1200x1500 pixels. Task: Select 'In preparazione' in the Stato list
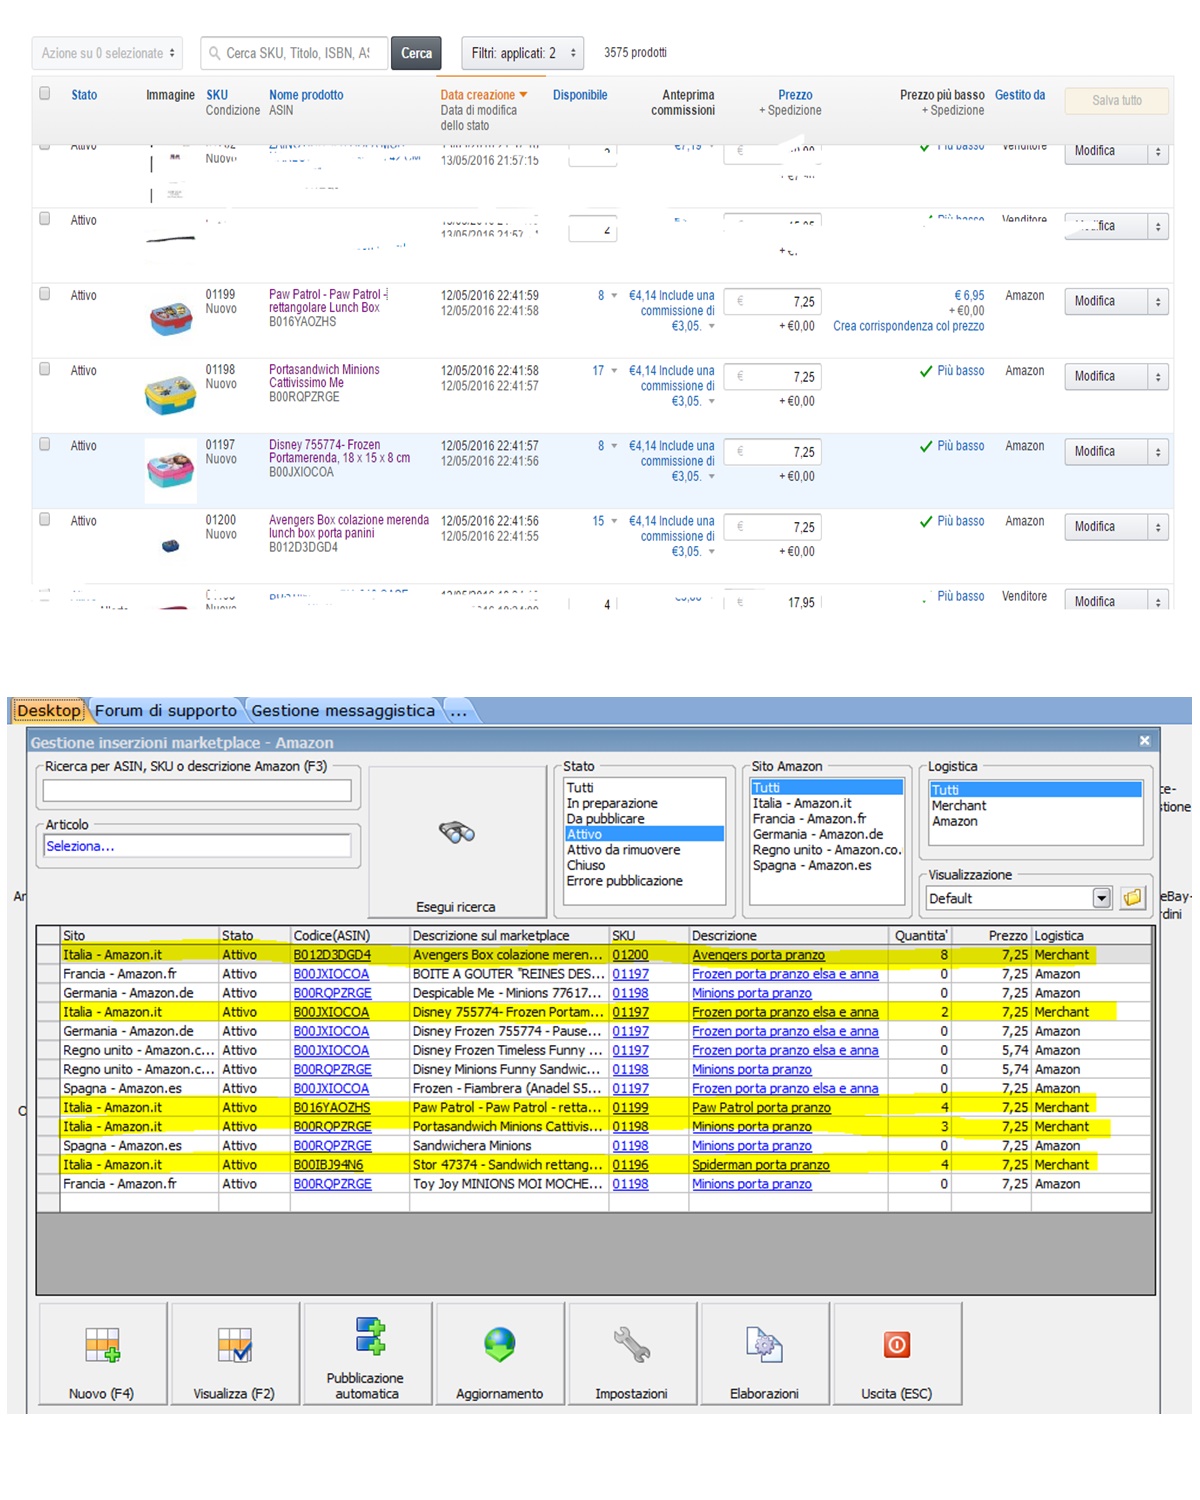point(612,803)
